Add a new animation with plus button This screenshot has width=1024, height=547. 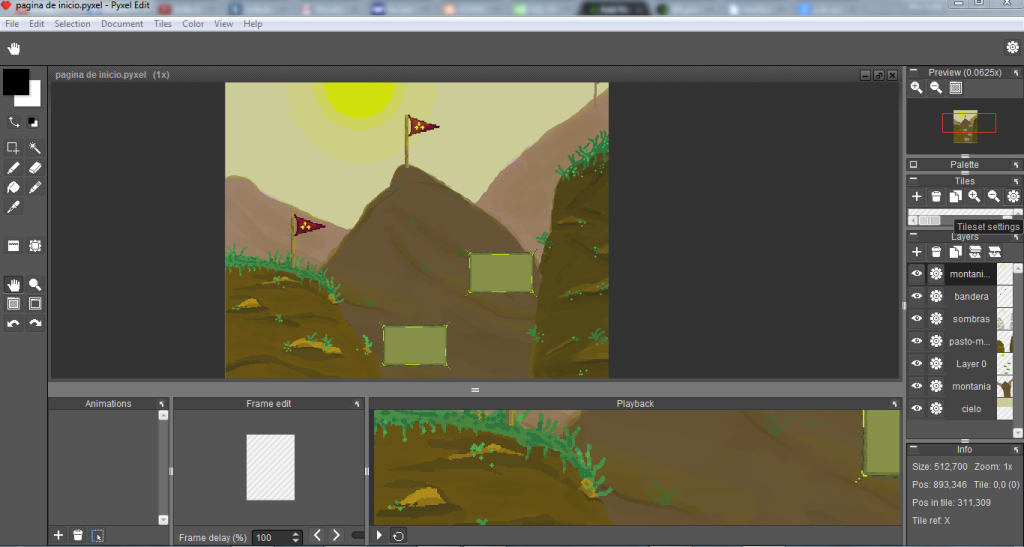point(58,535)
